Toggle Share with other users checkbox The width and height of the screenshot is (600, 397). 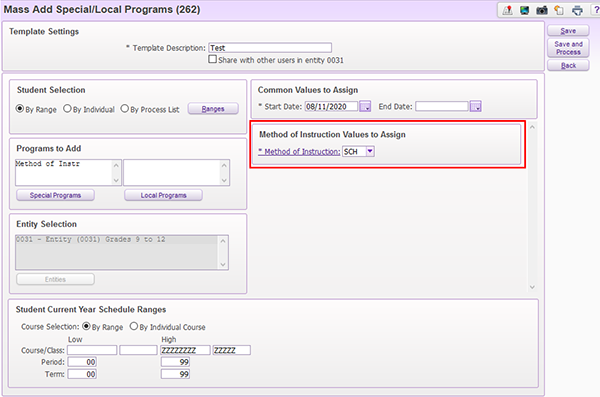[212, 59]
